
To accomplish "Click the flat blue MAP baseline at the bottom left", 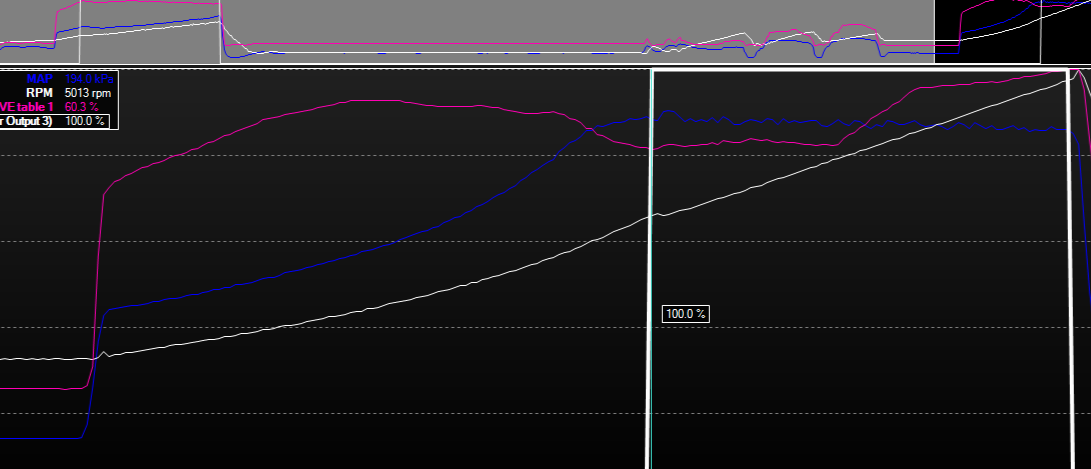I will (x=40, y=438).
